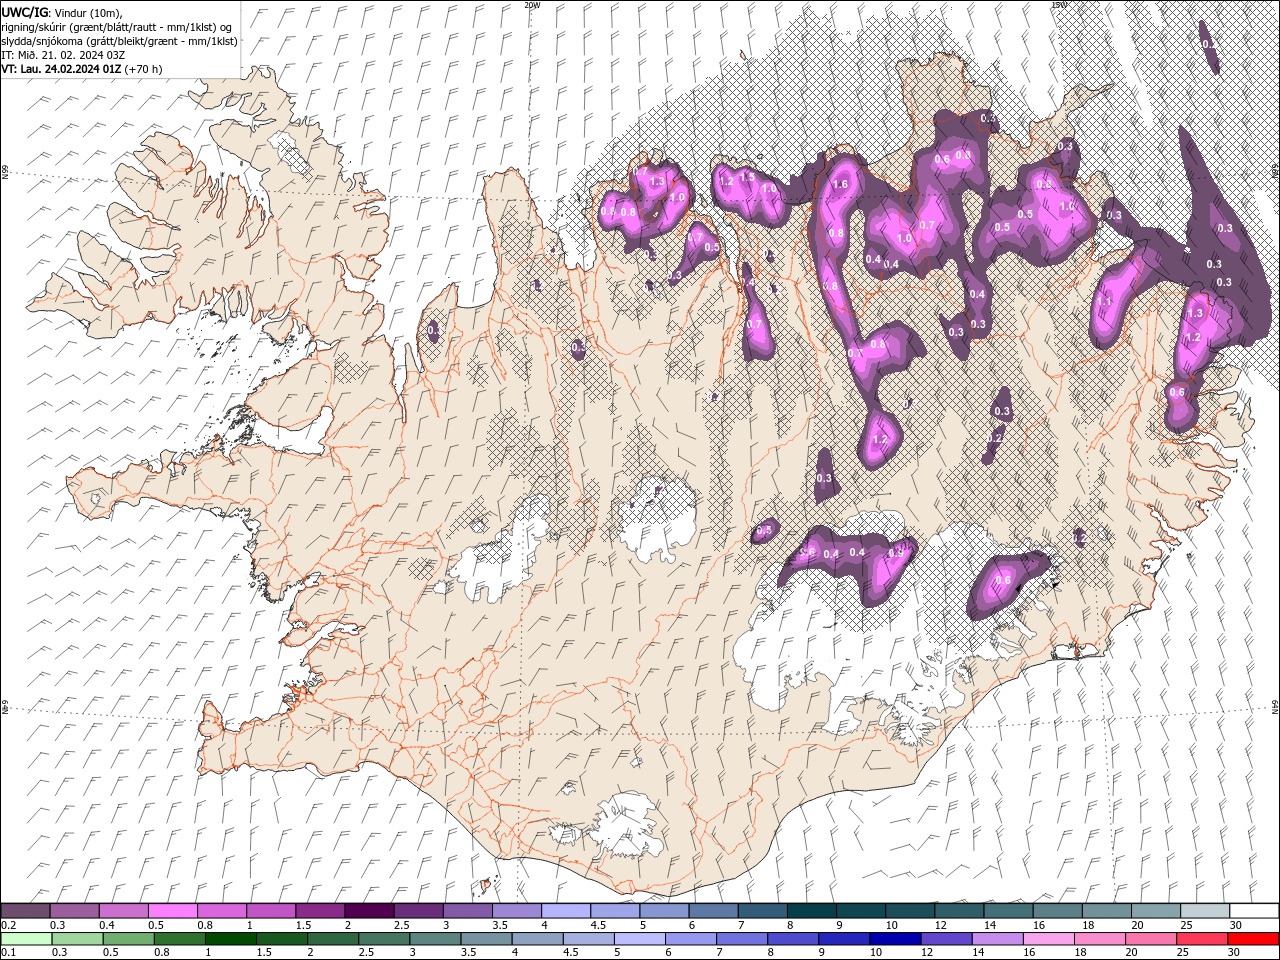Viewport: 1280px width, 960px height.
Task: Pick the 7–8 blue swatch in lower rain scale
Action: point(744,939)
